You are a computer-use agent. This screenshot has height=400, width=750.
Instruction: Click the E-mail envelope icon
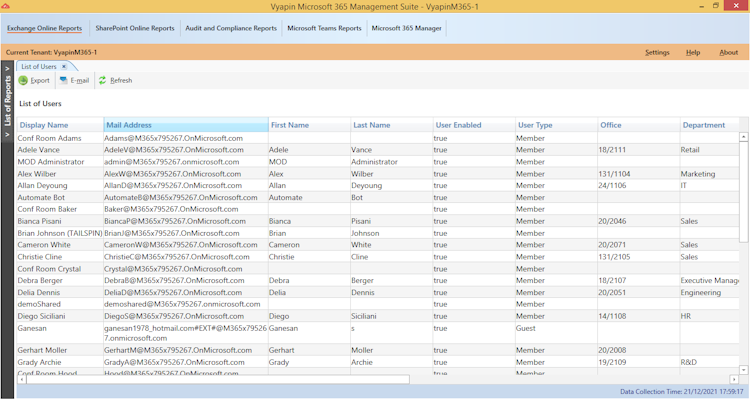point(63,80)
